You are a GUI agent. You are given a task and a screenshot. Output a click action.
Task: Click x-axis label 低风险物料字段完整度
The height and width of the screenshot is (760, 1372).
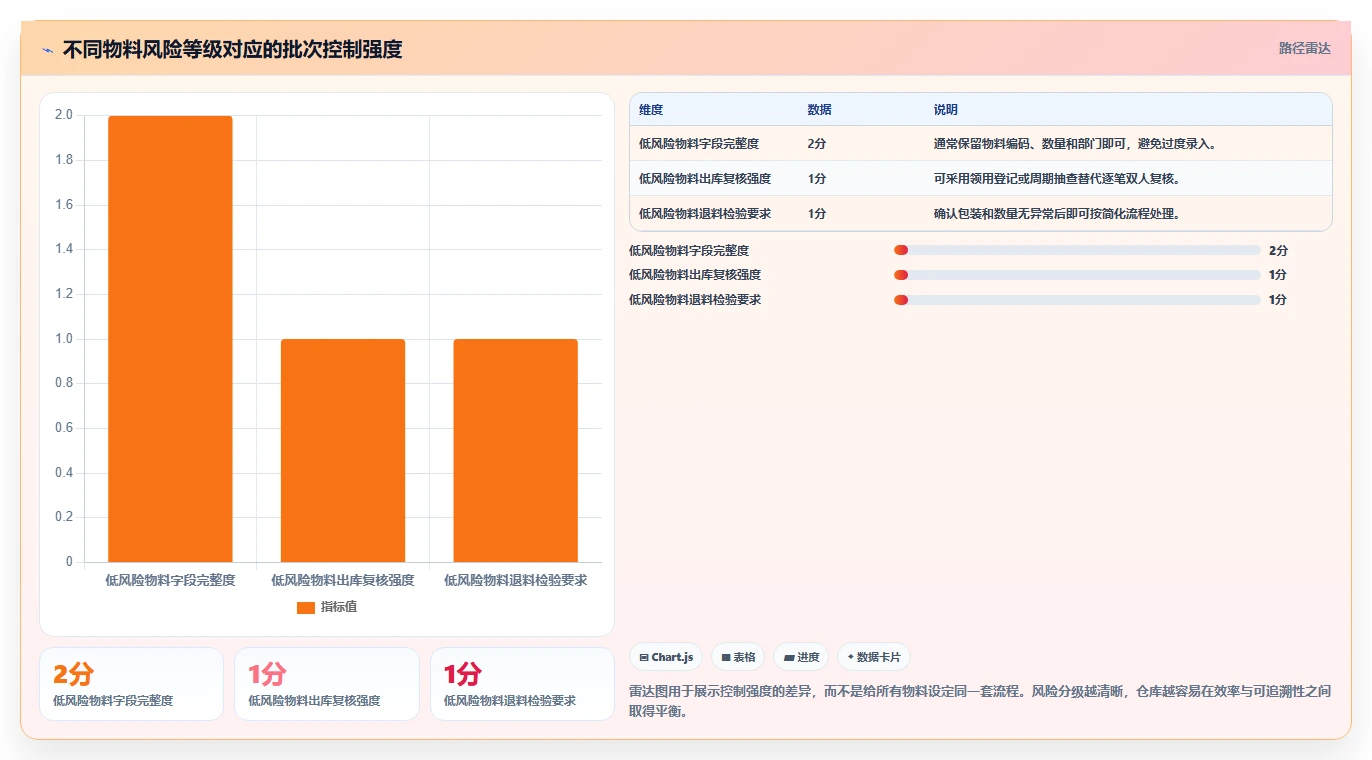[170, 580]
